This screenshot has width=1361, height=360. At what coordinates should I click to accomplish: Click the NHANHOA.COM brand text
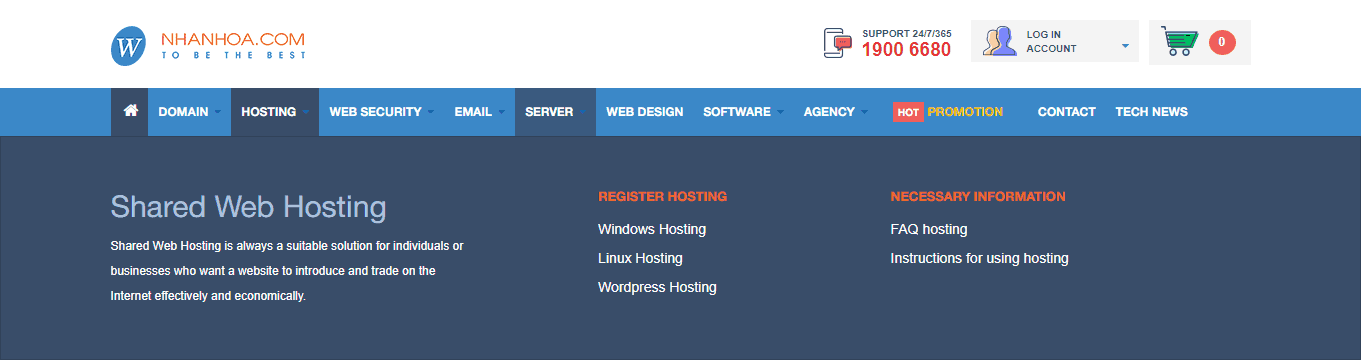pos(233,39)
